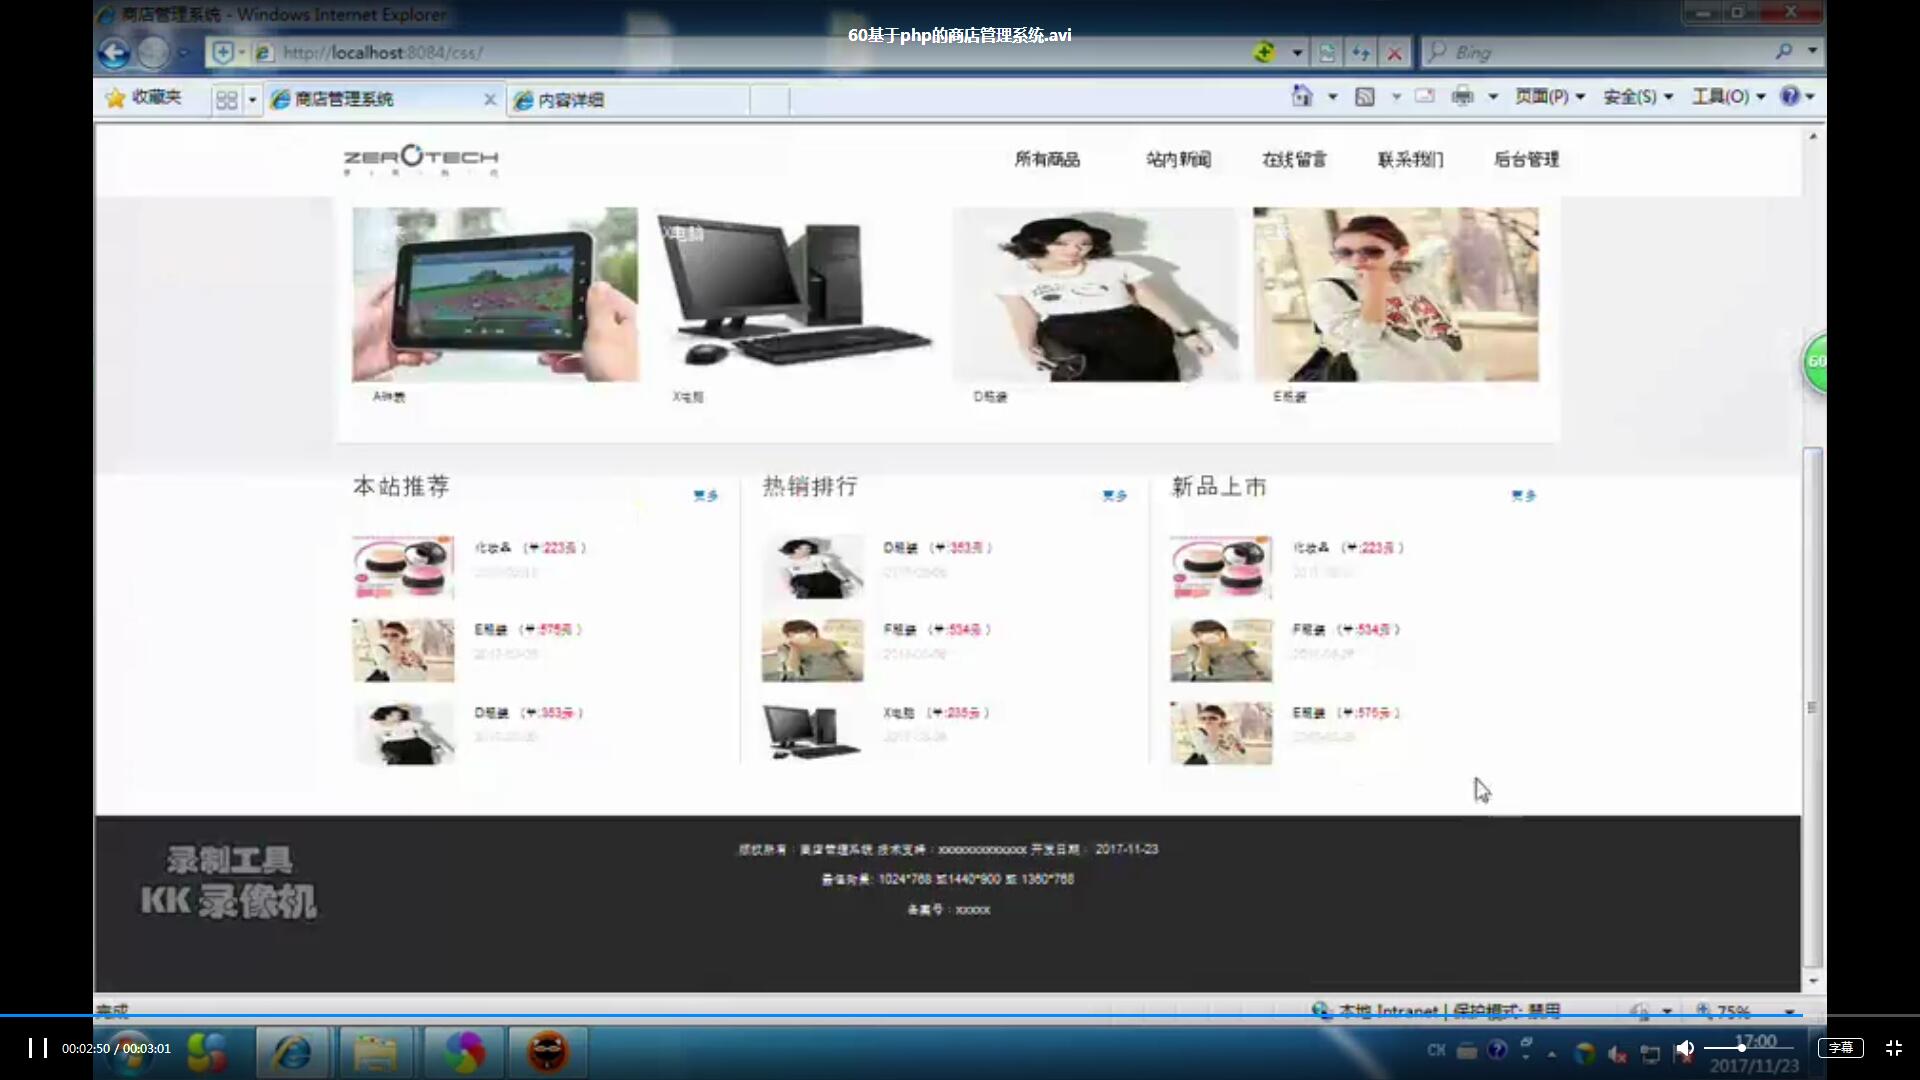The height and width of the screenshot is (1080, 1920).
Task: Open the recent pages dropdown arrow
Action: [x=183, y=52]
